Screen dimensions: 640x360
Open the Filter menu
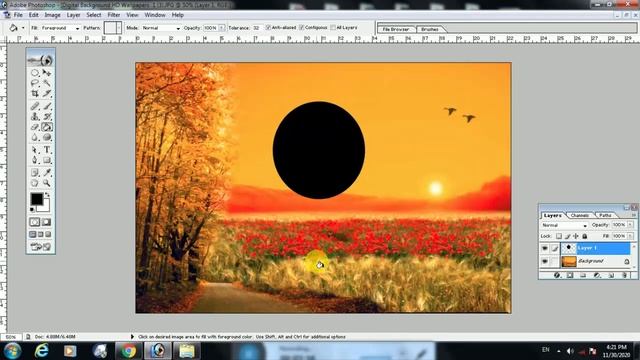pos(114,15)
